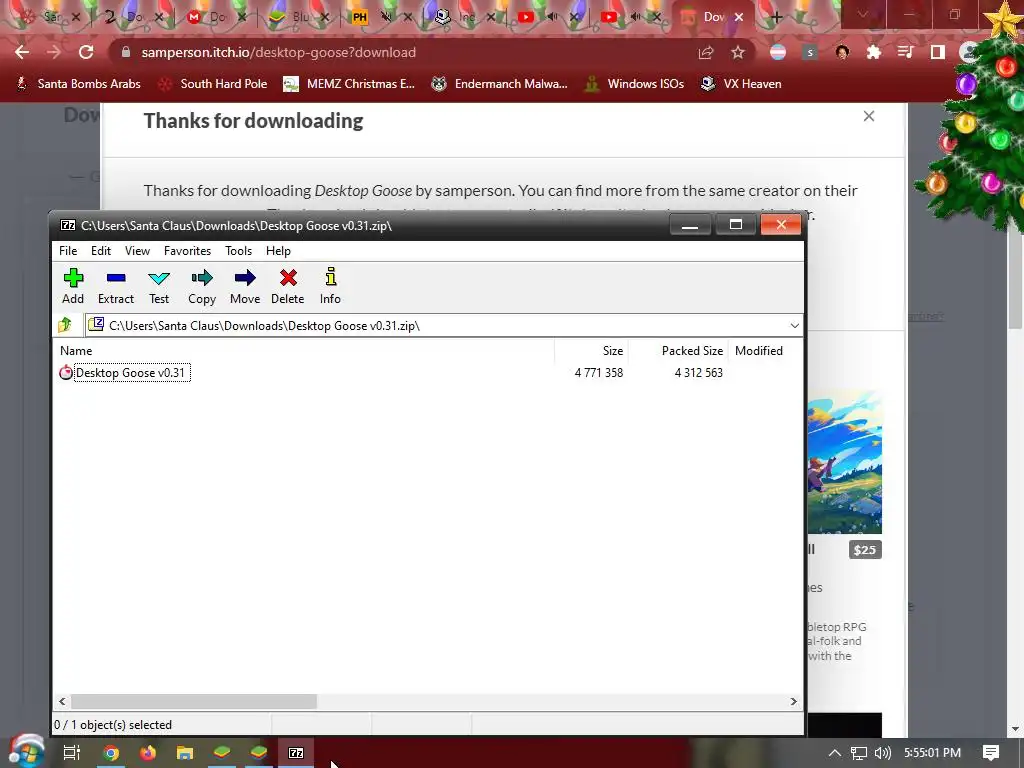Sort by the Packed Size column header
Viewport: 1024px width, 768px height.
click(692, 351)
